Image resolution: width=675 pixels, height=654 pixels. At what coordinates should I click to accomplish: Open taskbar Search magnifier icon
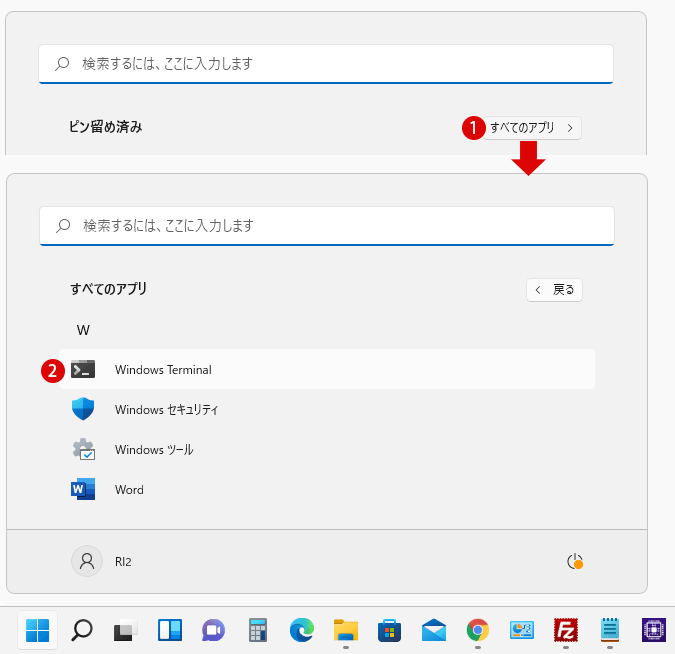tap(82, 630)
